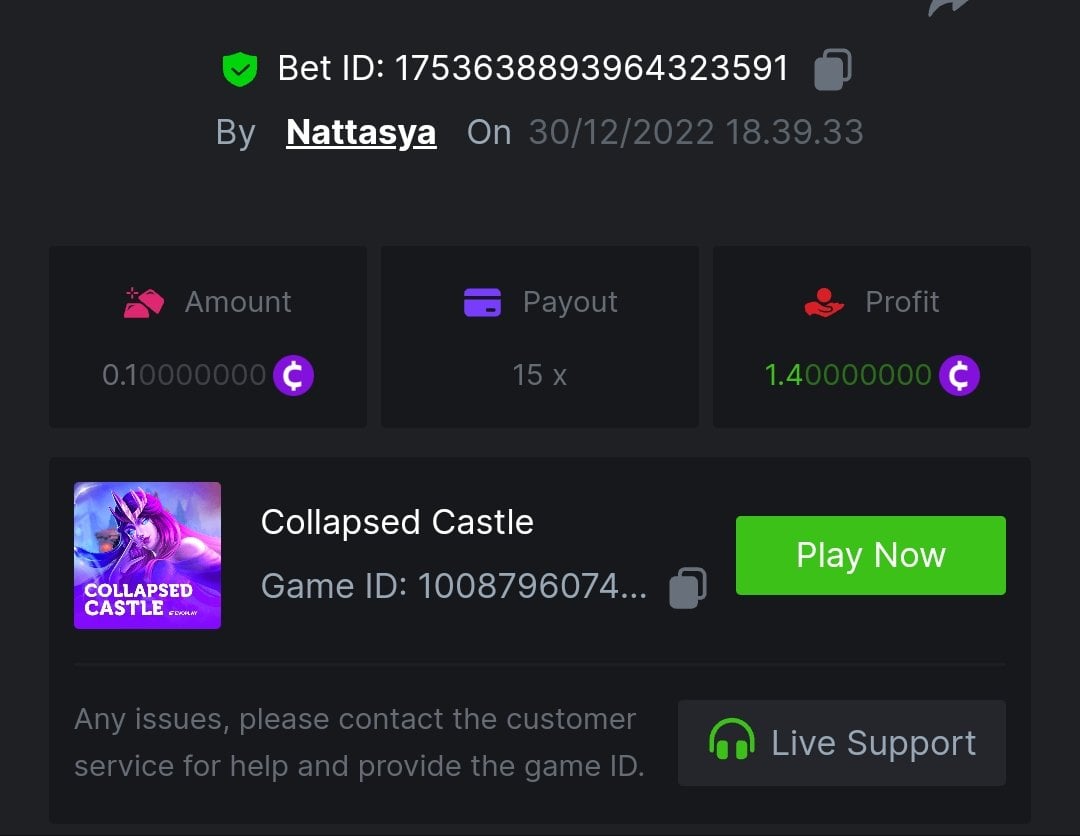Screen dimensions: 1080x836
Task: Click the truncated Game ID number
Action: 531,587
